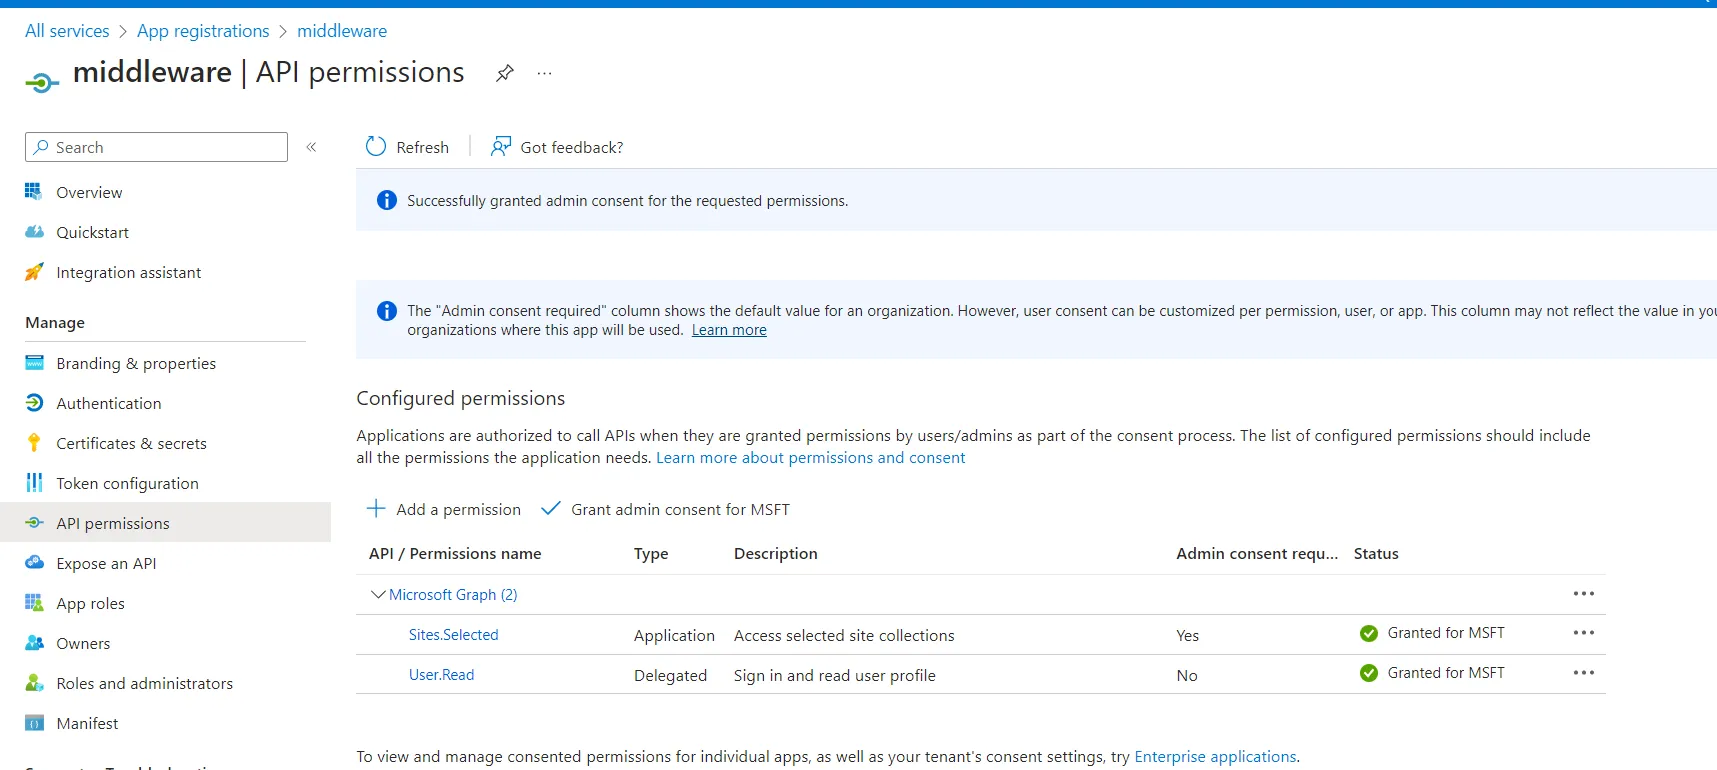Click the Branding & properties icon
The image size is (1717, 770).
point(34,362)
